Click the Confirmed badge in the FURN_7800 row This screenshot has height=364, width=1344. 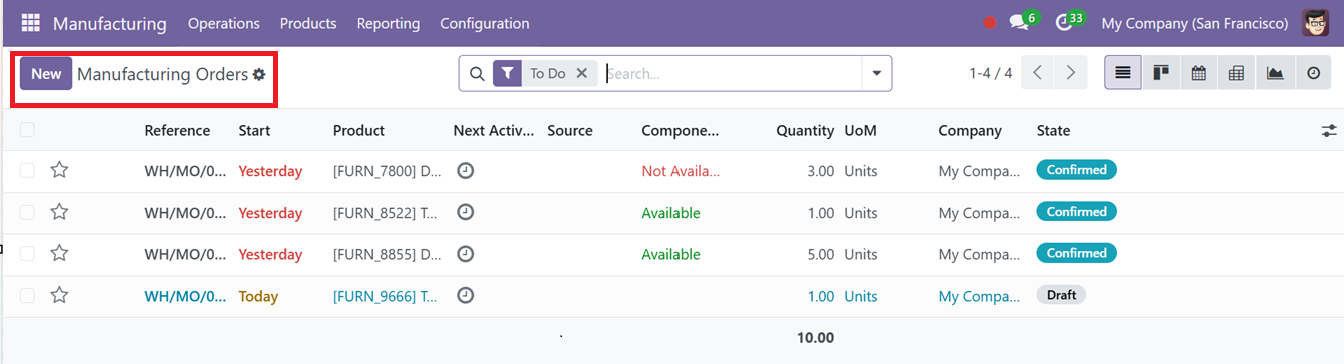[x=1076, y=170]
